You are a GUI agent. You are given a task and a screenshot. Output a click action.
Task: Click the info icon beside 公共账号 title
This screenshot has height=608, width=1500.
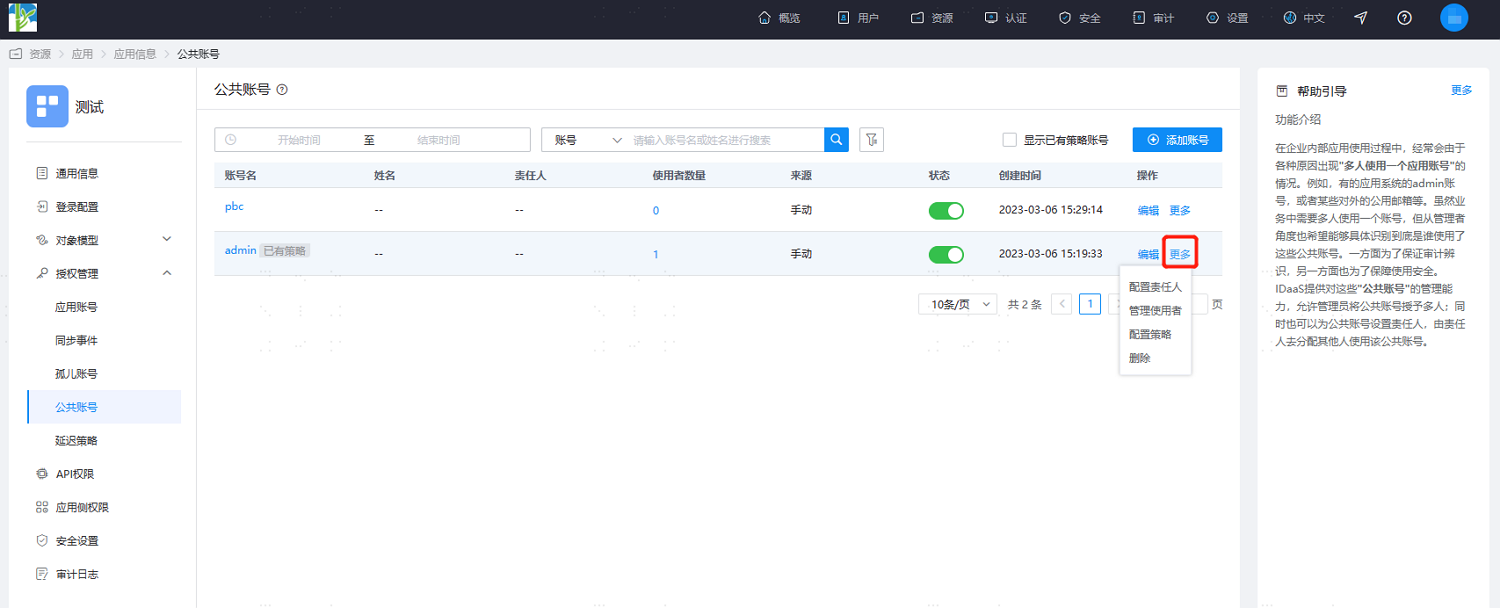tap(282, 90)
